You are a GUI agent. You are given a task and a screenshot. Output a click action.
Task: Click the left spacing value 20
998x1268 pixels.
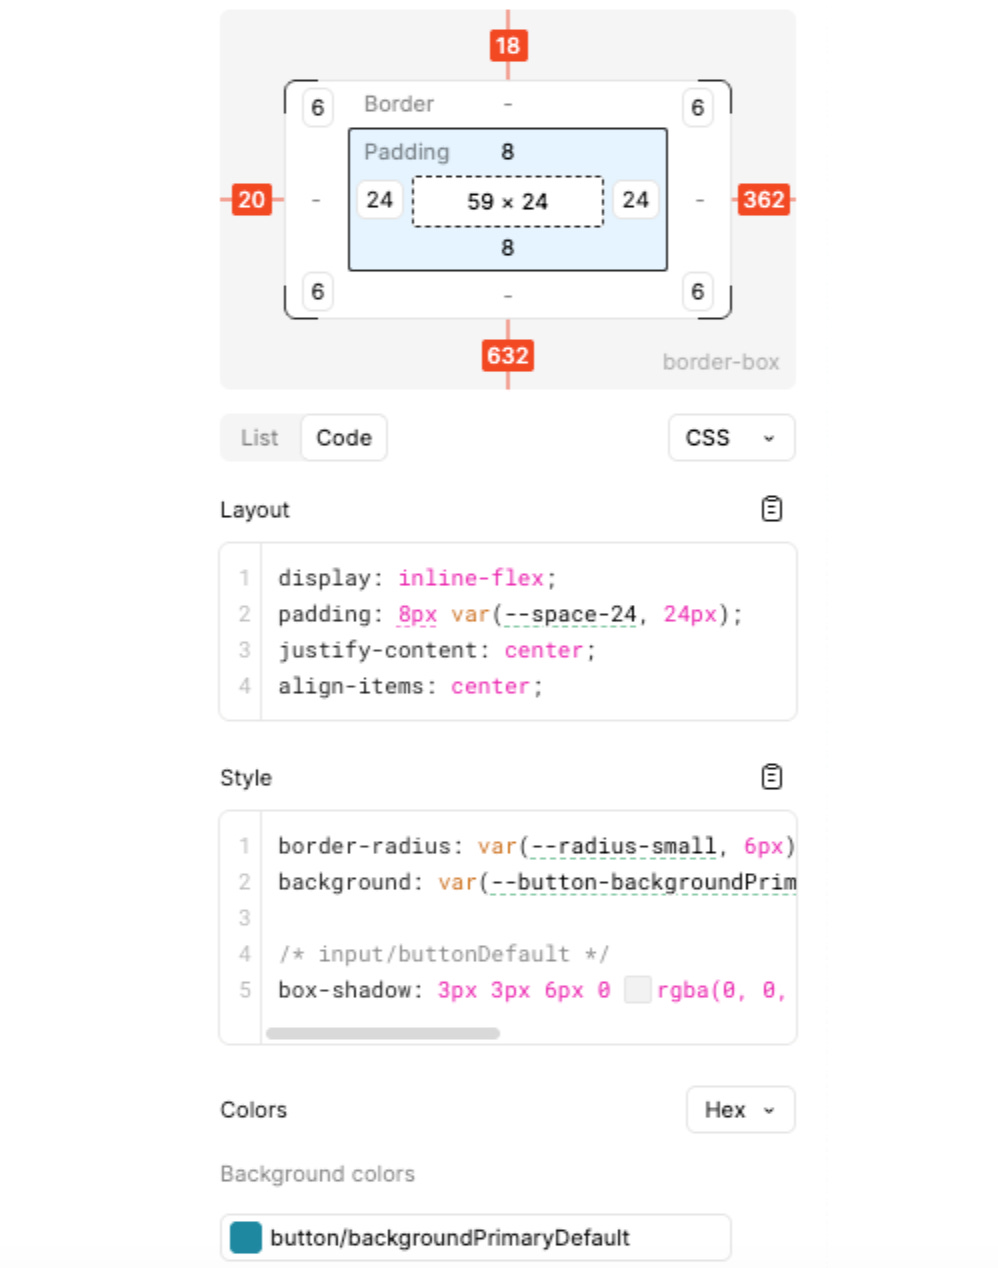click(x=252, y=200)
